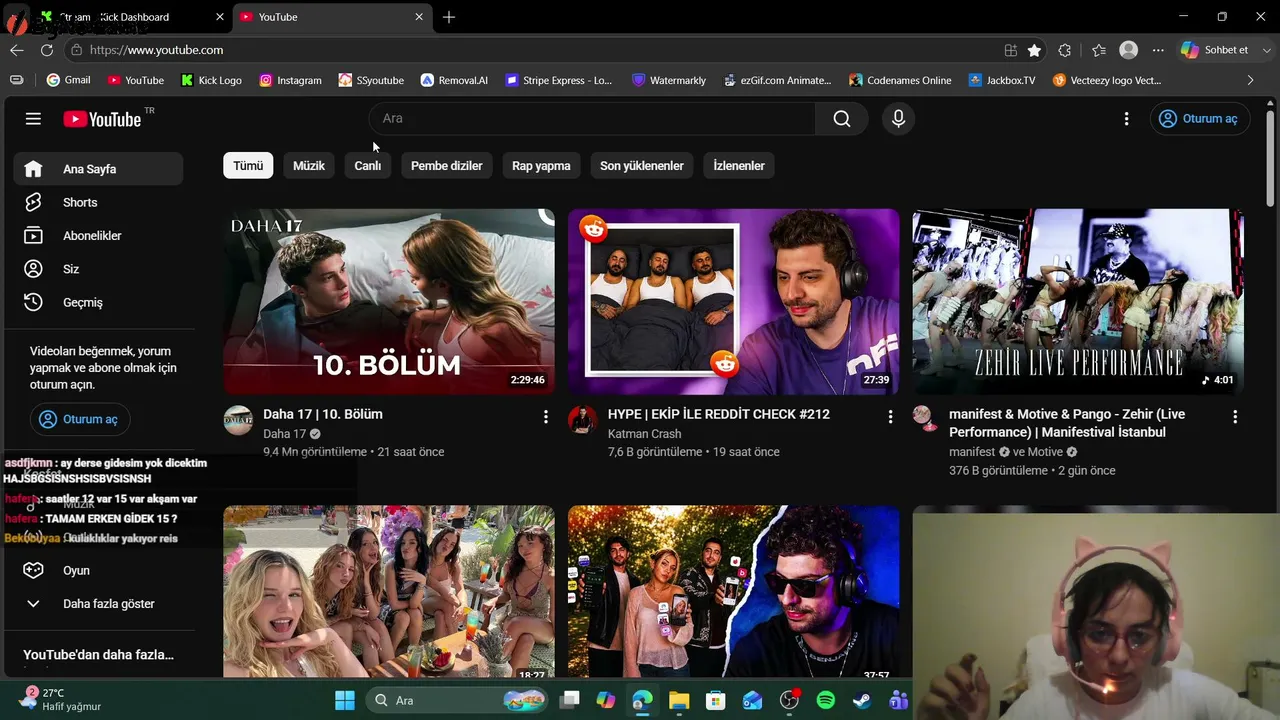Go to the YouTube logo home link
Viewport: 1280px width, 720px height.
coord(102,119)
